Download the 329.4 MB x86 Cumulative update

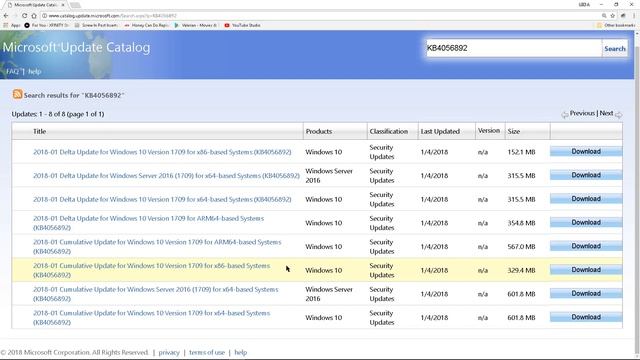[586, 270]
